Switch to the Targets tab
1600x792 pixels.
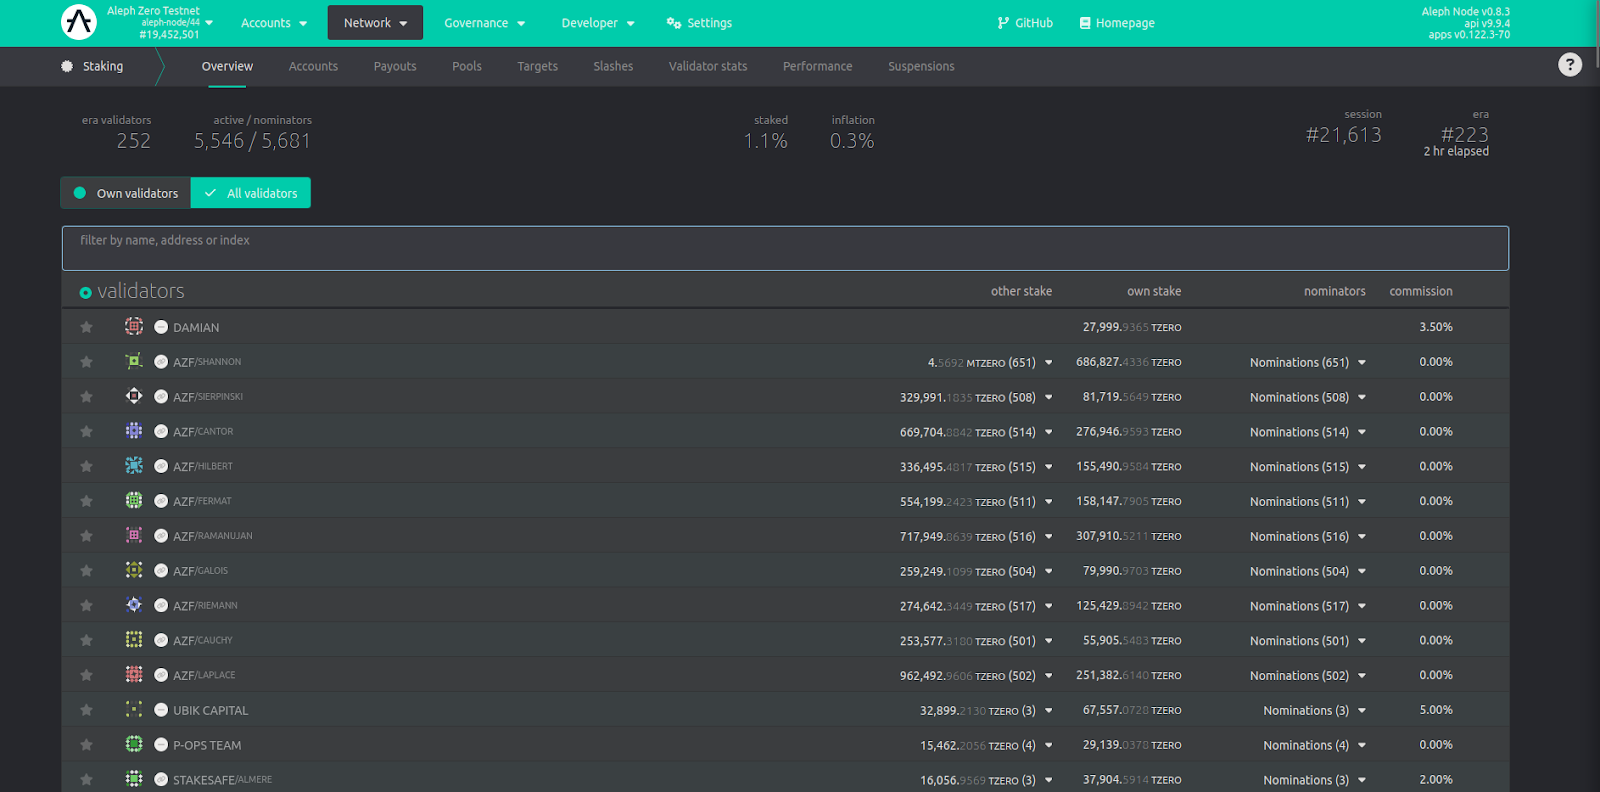point(538,66)
